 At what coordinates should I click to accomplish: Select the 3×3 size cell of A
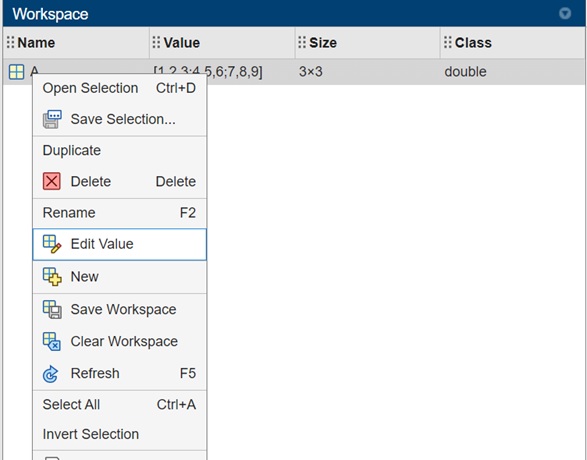click(x=310, y=71)
